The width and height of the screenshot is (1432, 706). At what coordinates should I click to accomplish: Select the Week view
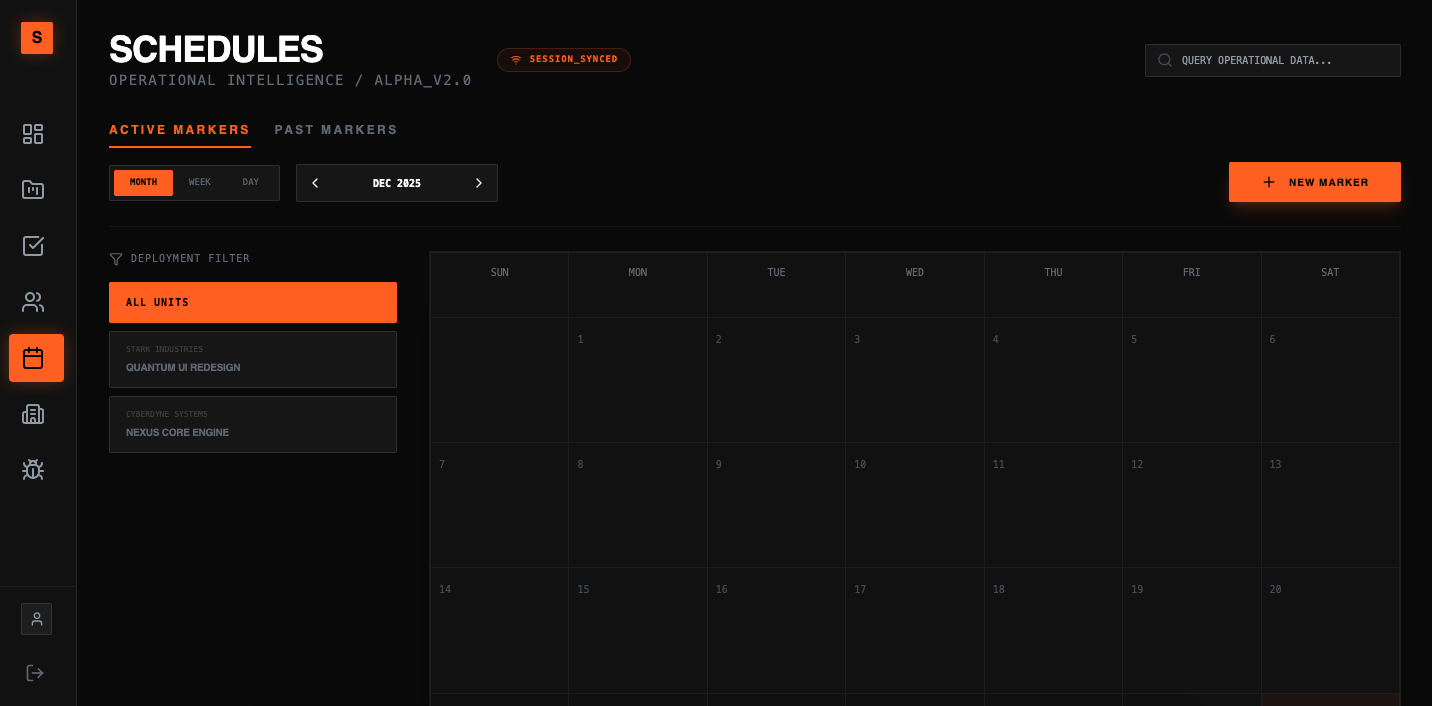(x=200, y=183)
